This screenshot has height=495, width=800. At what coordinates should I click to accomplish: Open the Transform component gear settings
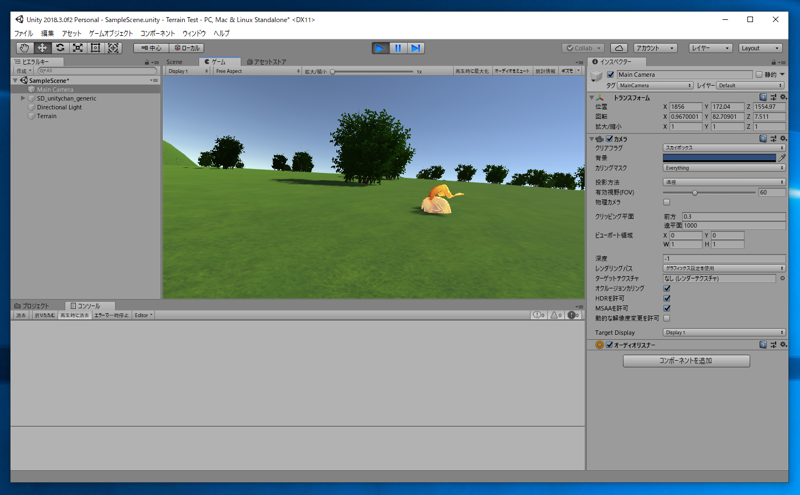pos(783,97)
